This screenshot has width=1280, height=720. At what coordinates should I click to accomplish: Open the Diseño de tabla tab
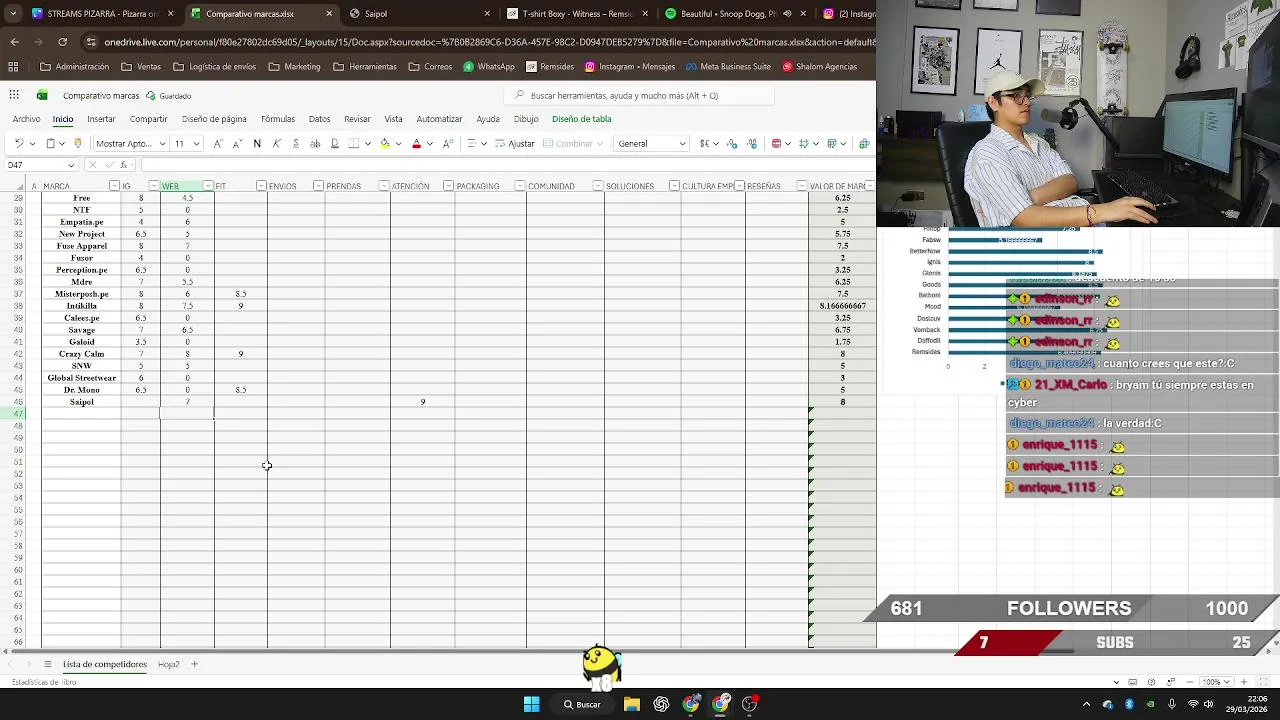(x=582, y=119)
